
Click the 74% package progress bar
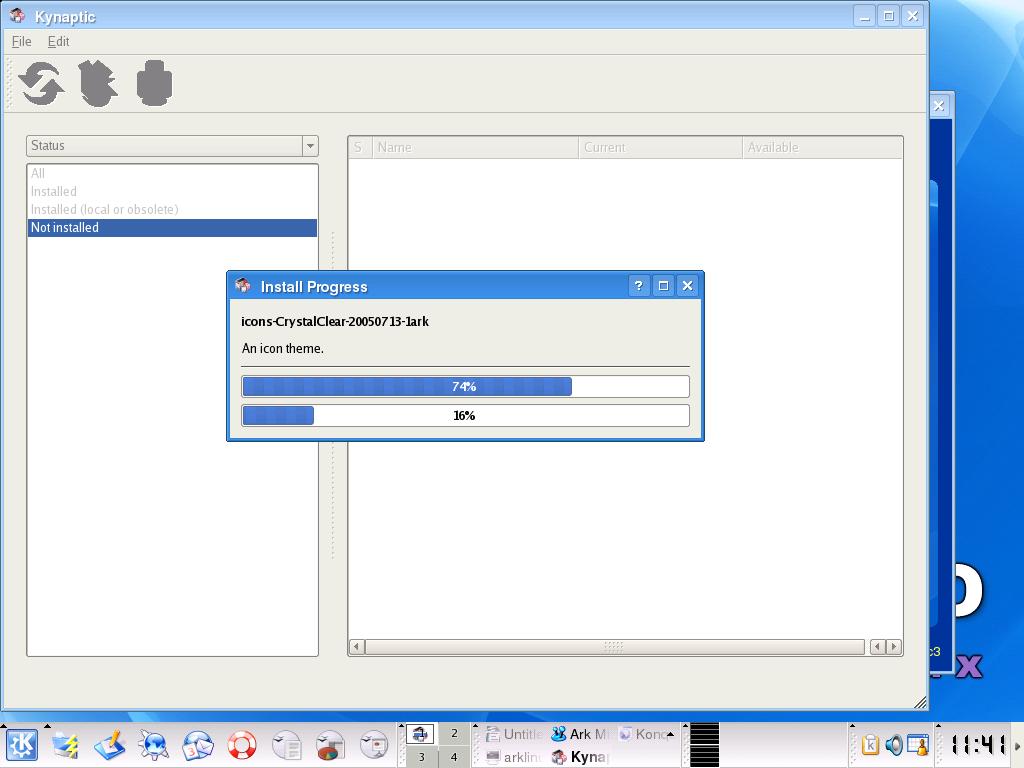point(465,387)
